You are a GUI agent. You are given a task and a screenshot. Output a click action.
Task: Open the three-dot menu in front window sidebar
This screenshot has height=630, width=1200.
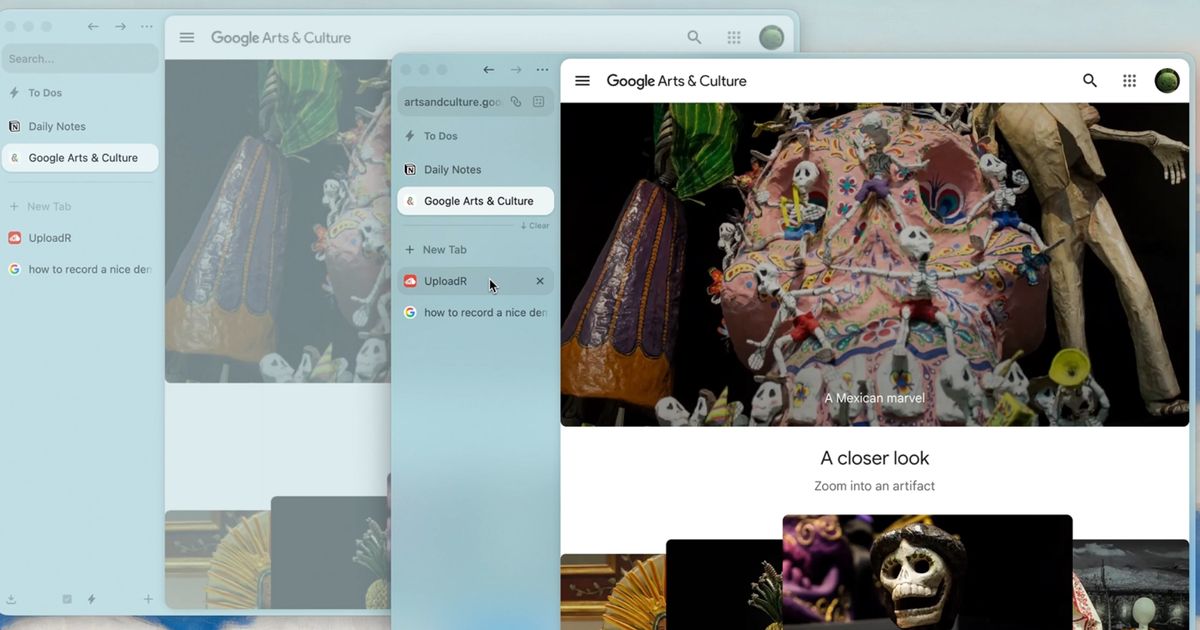click(x=542, y=70)
